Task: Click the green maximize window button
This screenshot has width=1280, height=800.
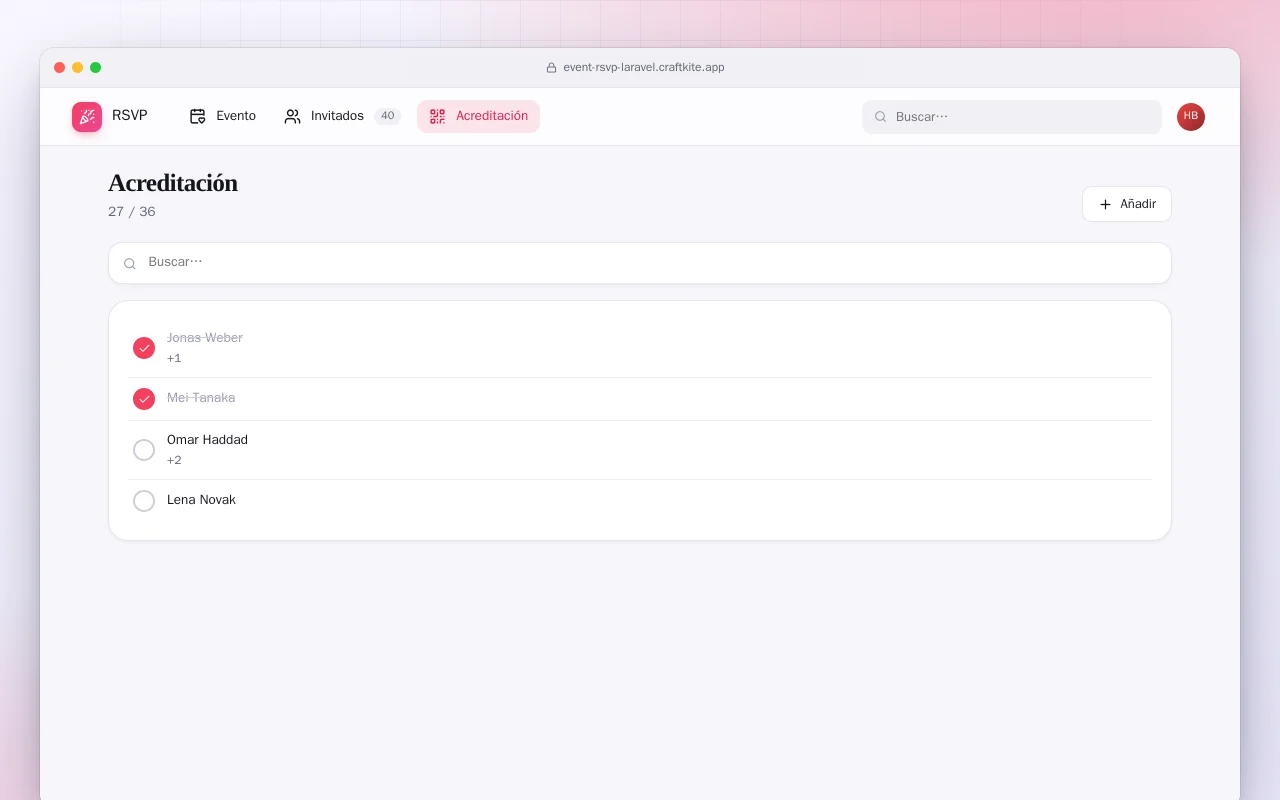Action: 96,68
